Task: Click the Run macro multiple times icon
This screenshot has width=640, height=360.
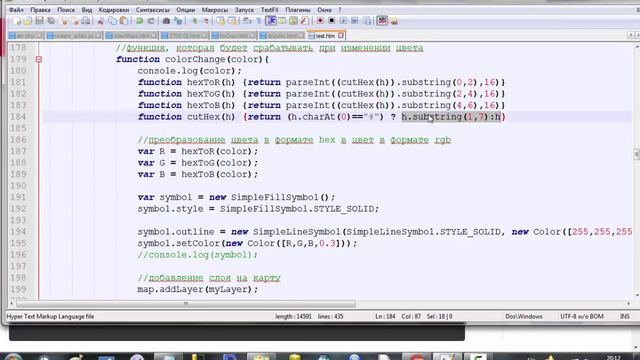Action: click(x=355, y=21)
